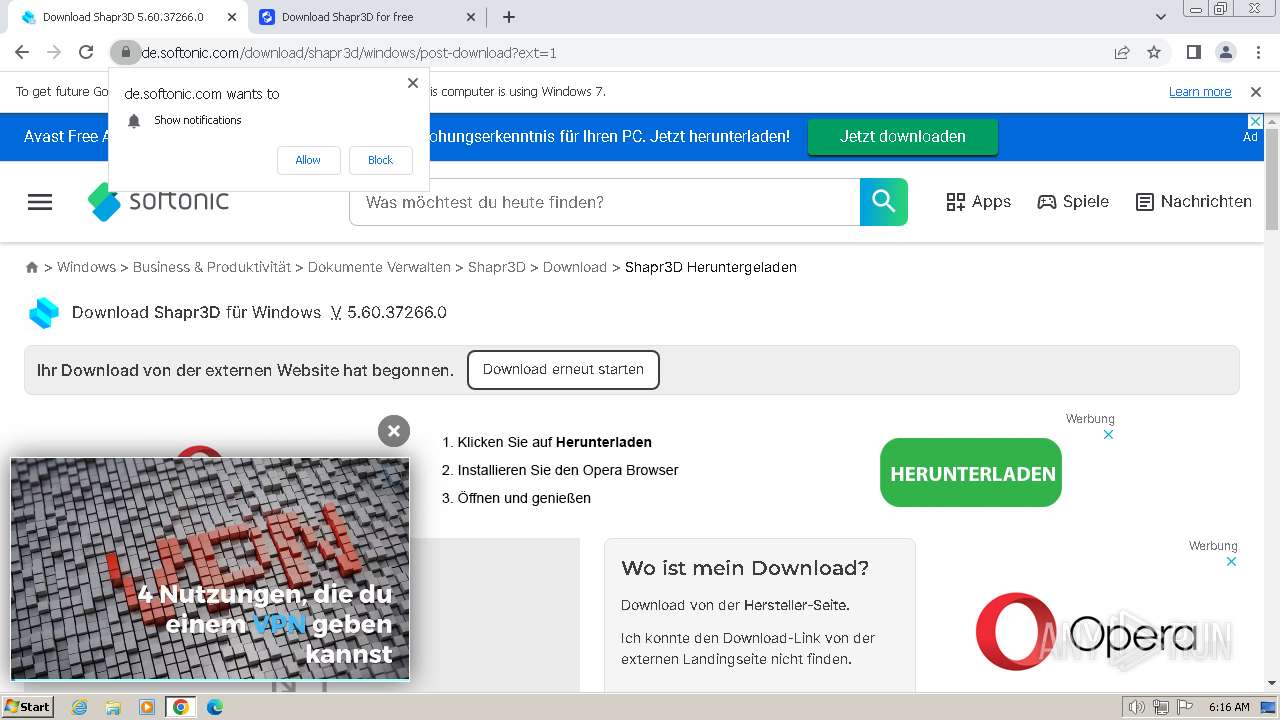The image size is (1280, 720).
Task: Click the lock site info icon
Action: coord(124,53)
